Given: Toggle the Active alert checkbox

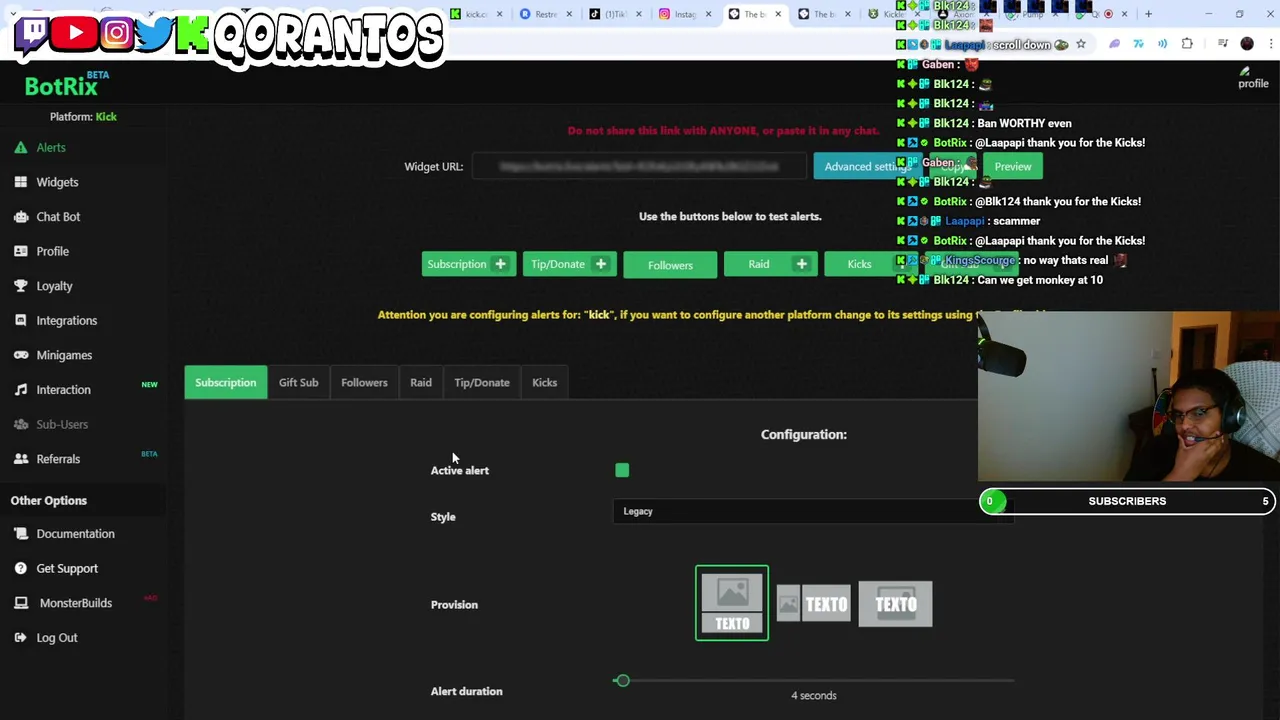Looking at the screenshot, I should (x=622, y=470).
